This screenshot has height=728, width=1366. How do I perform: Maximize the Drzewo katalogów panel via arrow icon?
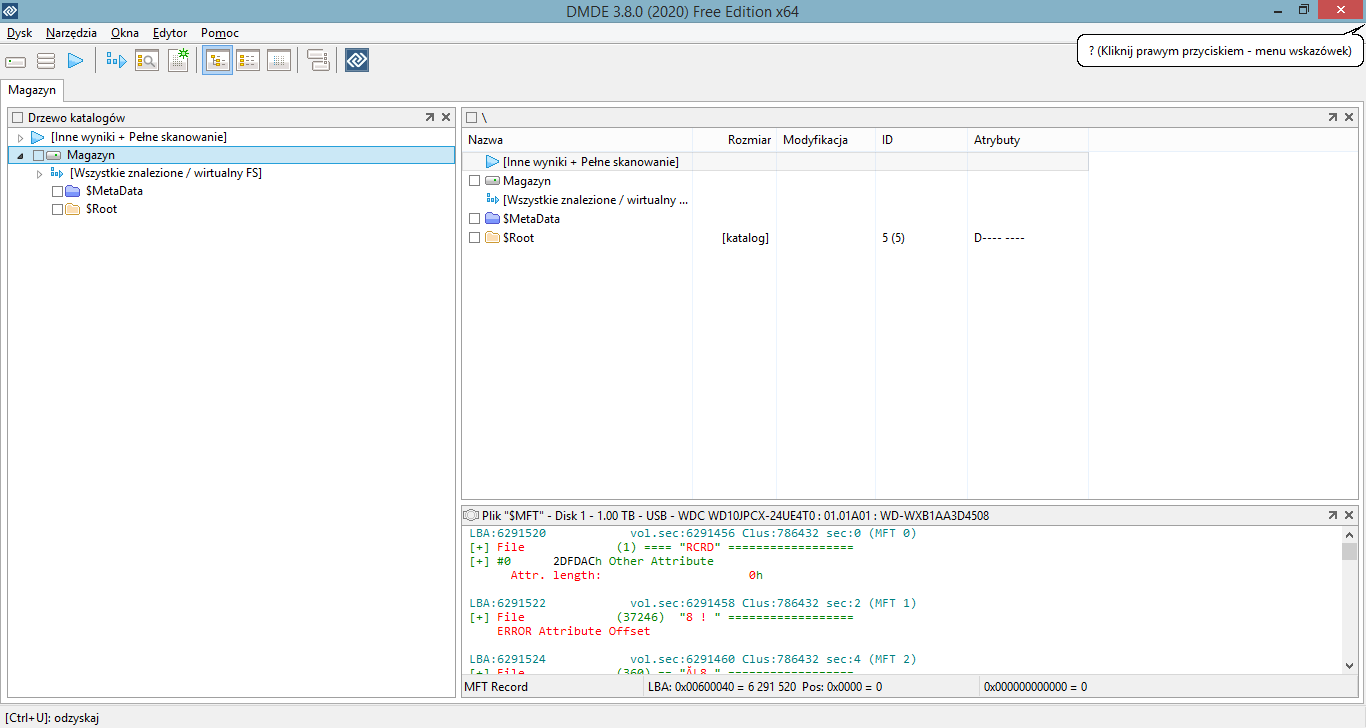coord(429,117)
